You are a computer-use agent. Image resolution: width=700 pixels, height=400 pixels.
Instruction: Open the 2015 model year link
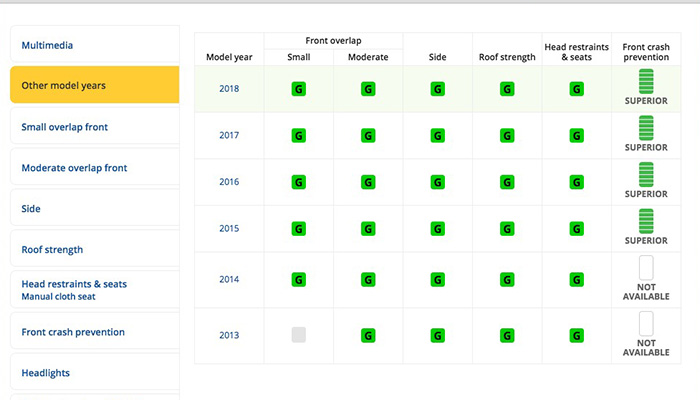(229, 228)
